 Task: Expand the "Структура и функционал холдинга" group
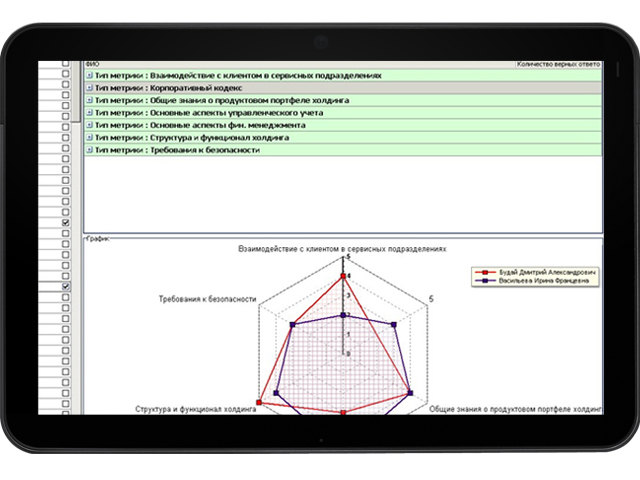(90, 138)
